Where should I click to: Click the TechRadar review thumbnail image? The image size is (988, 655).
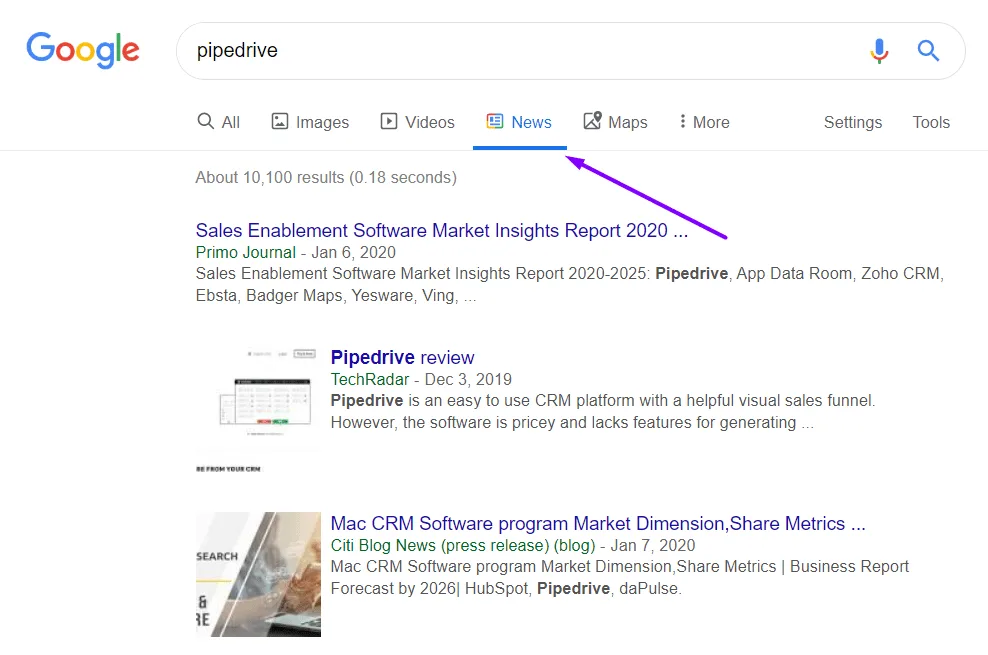[258, 410]
